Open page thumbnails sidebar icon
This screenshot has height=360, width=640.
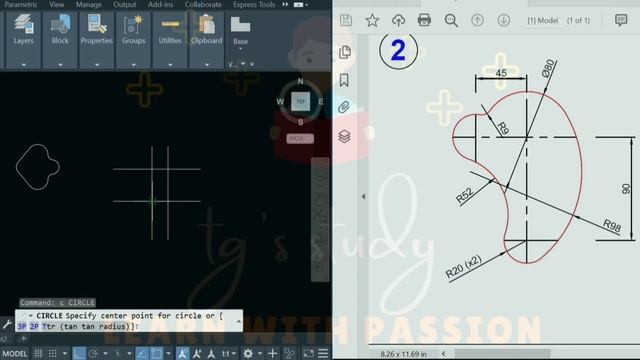(x=345, y=52)
